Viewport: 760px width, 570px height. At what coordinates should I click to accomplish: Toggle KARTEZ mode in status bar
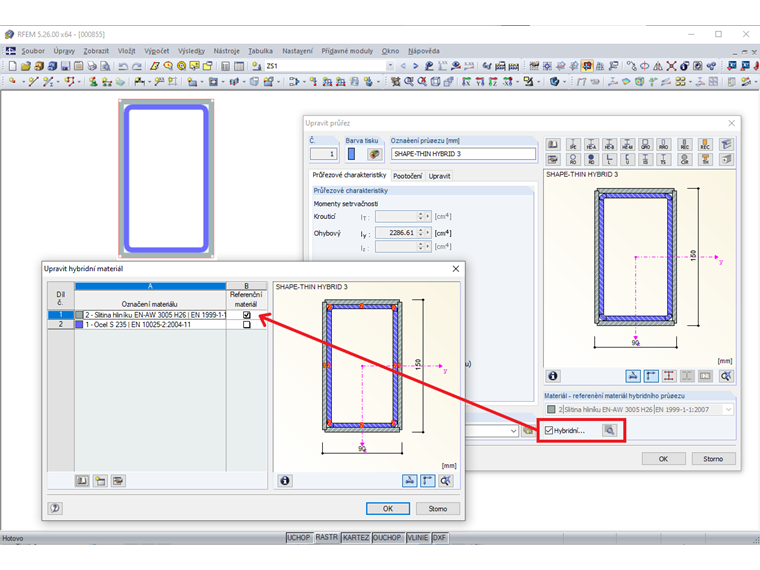pos(356,538)
